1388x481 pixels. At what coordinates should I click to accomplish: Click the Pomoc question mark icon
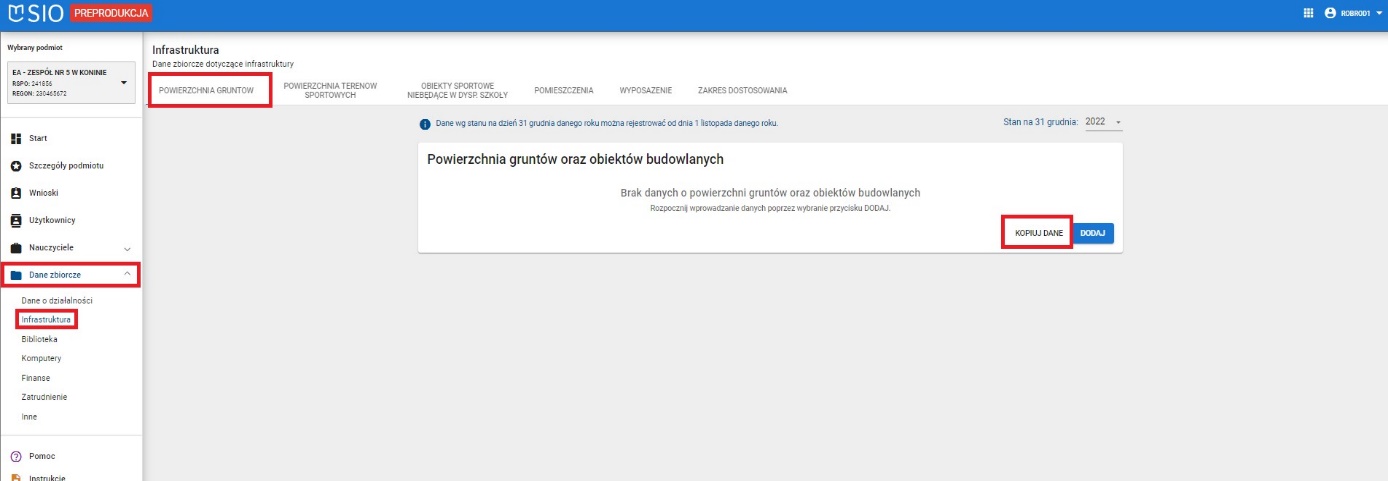tap(16, 456)
